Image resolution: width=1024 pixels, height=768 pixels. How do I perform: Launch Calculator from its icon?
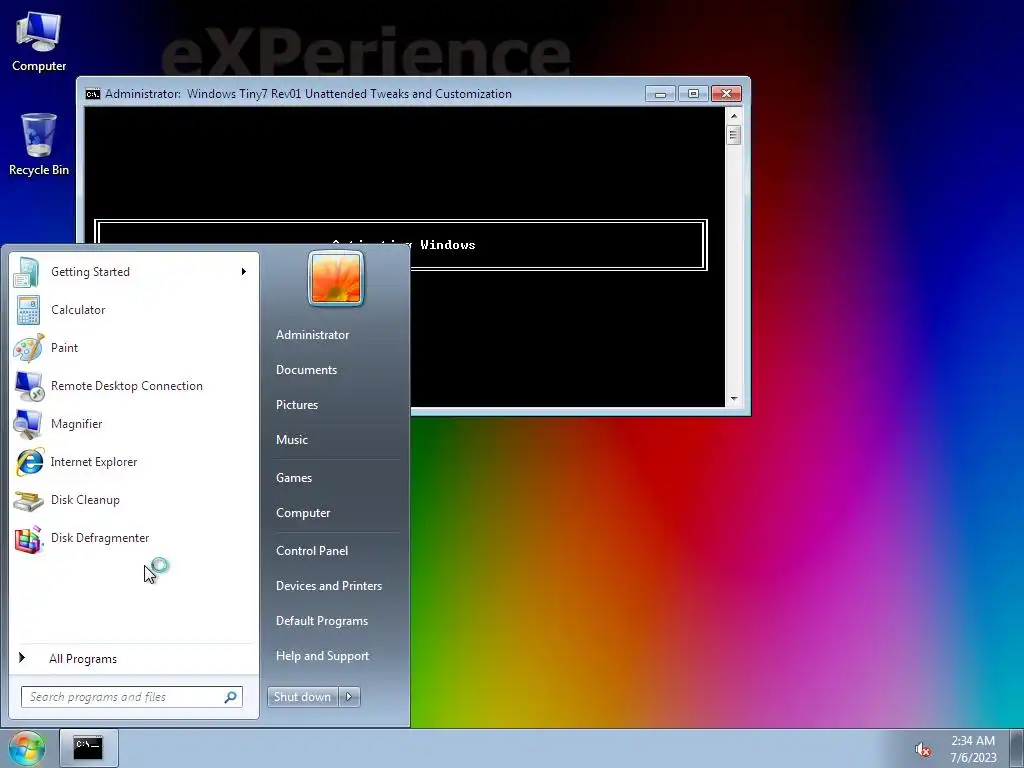(28, 310)
